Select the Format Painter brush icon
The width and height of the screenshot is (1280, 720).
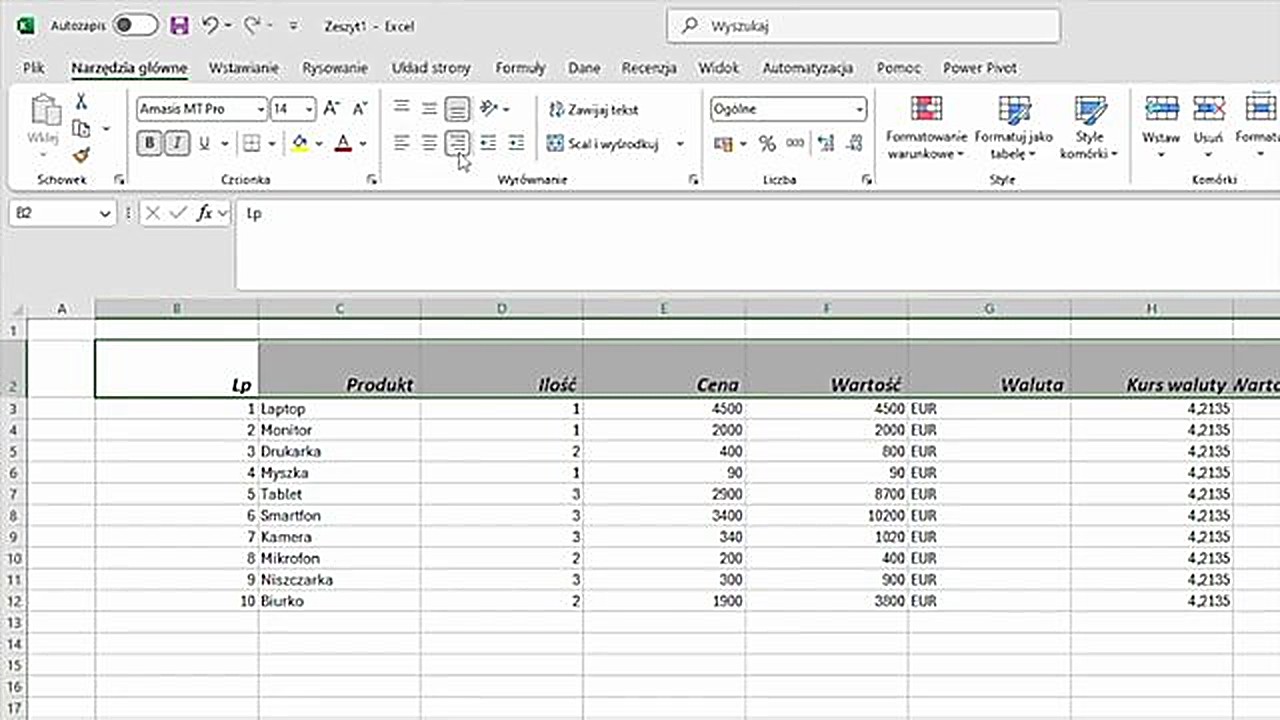click(x=81, y=155)
